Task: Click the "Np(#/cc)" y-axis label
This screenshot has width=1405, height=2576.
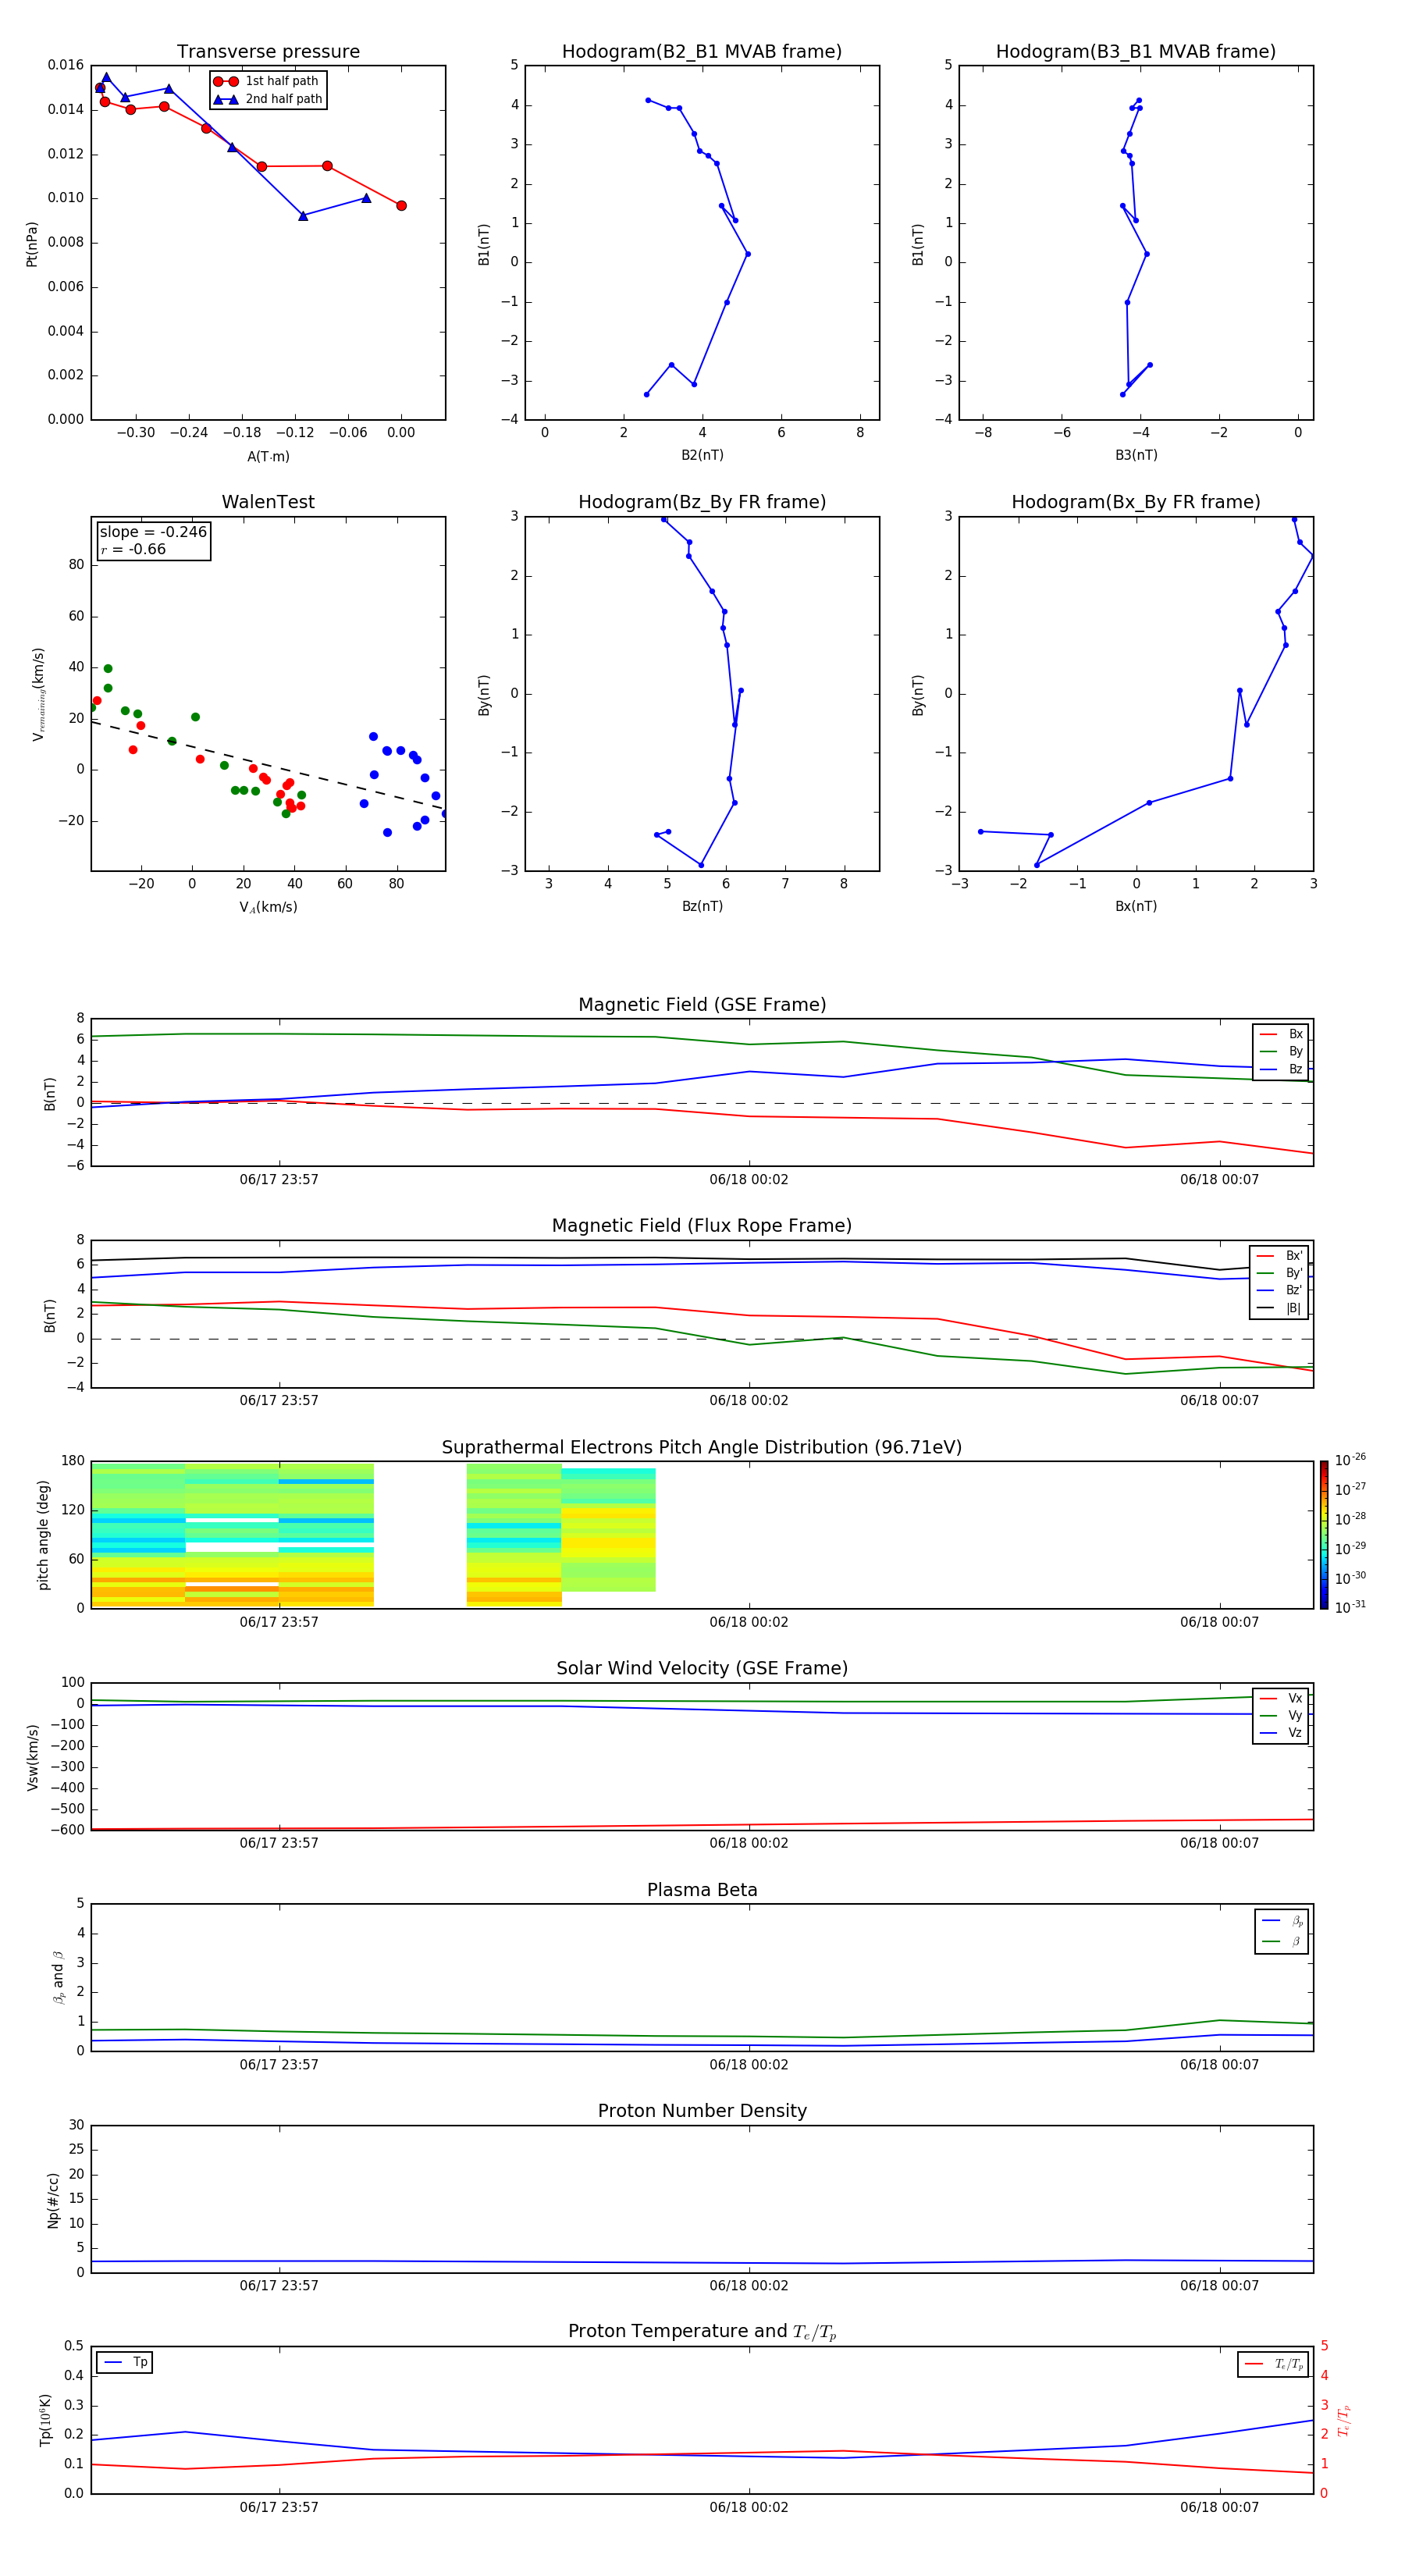Action: pos(53,2200)
